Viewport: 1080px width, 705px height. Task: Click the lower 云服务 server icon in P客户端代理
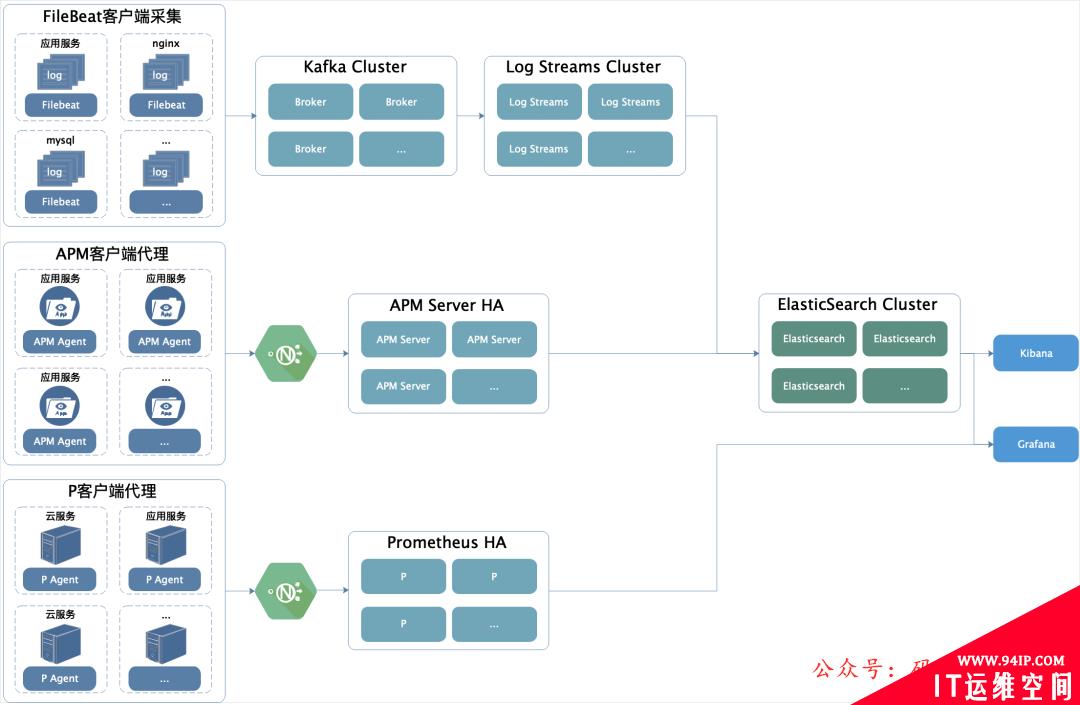[x=61, y=644]
